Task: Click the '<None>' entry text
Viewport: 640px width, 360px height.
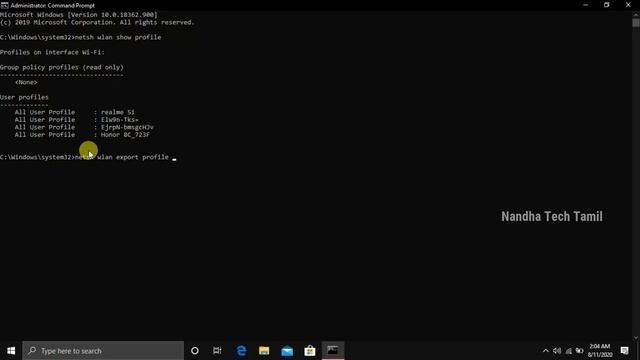Action: (x=26, y=82)
